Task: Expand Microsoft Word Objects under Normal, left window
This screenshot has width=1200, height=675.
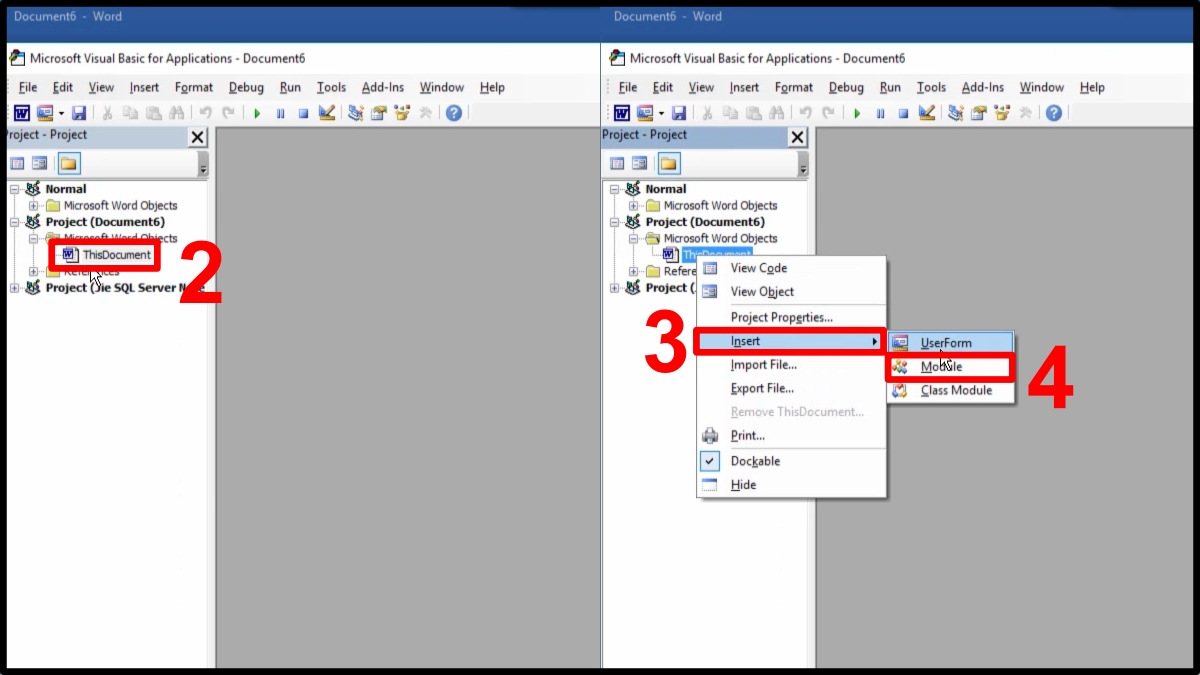Action: coord(33,205)
